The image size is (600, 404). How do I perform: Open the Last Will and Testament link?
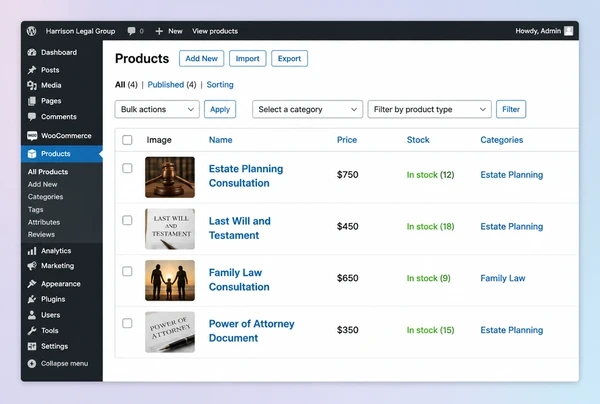pos(240,228)
